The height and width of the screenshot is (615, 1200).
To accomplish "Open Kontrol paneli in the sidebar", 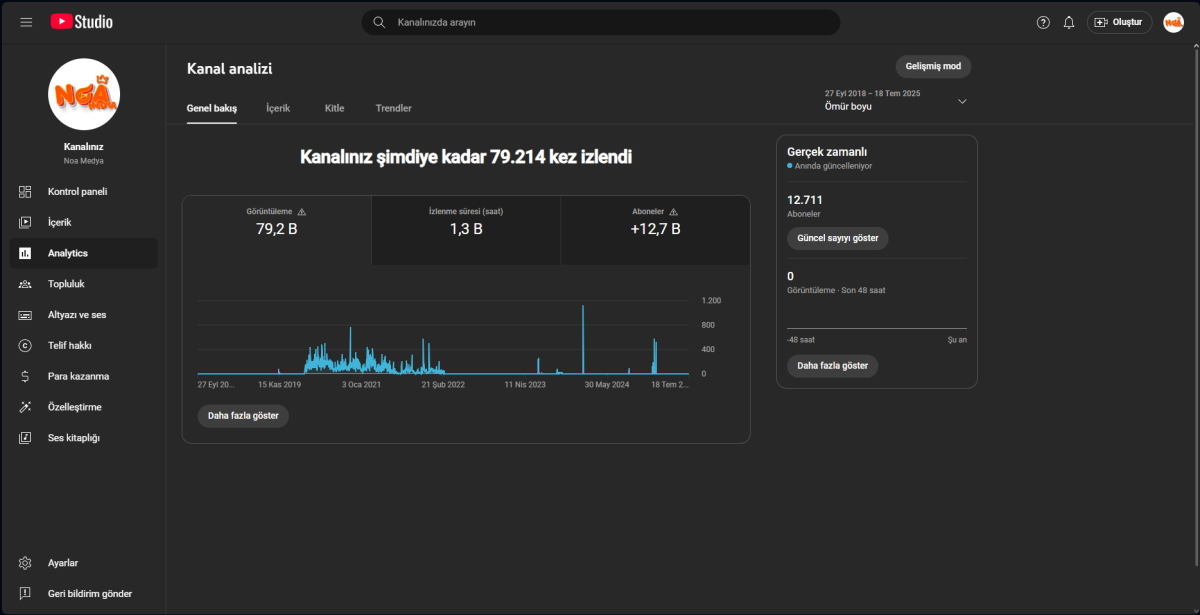I will (x=84, y=192).
